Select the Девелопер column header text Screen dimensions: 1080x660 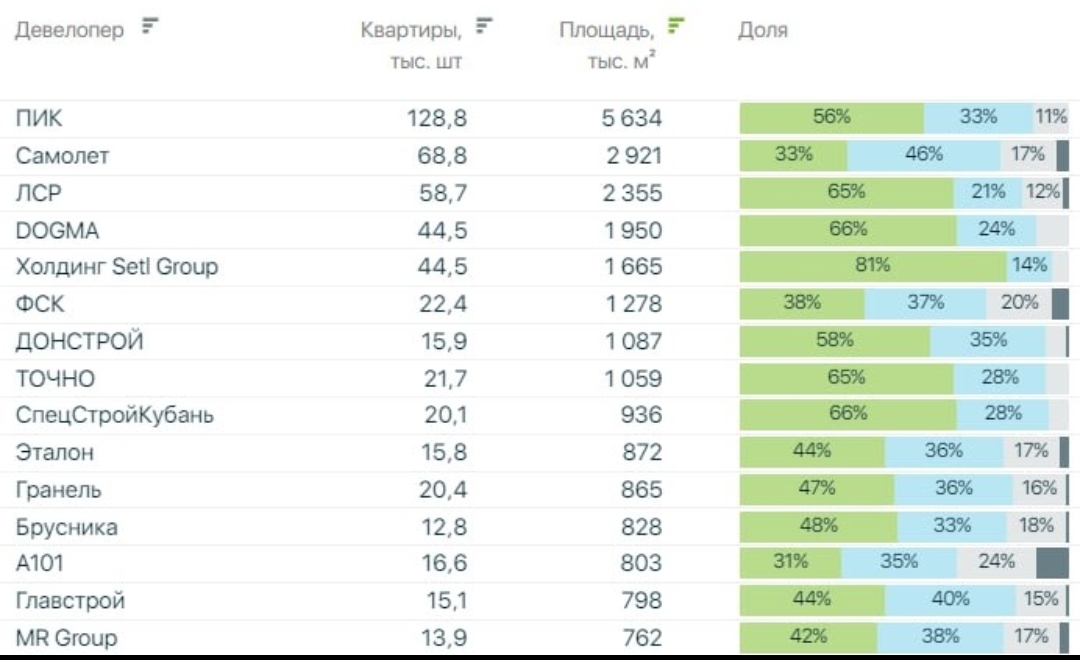tap(70, 30)
